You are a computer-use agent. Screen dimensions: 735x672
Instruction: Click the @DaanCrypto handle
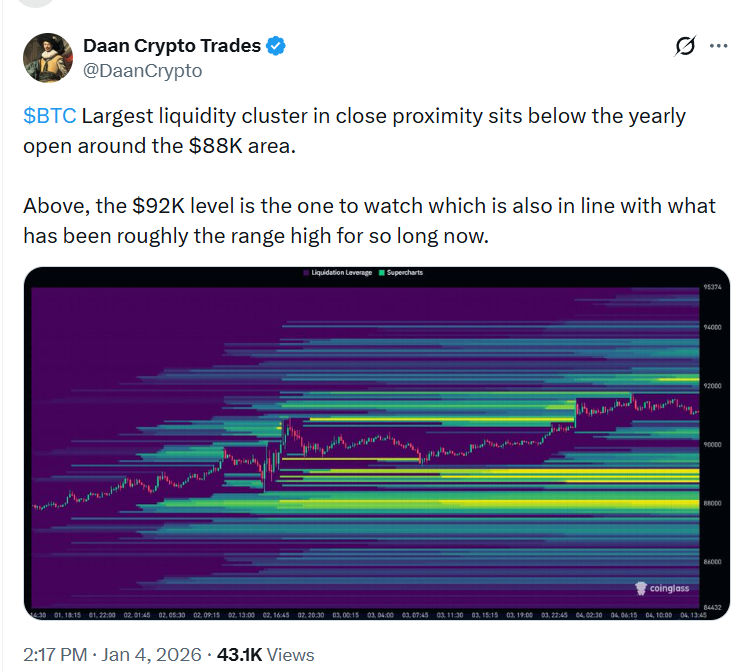coord(142,70)
